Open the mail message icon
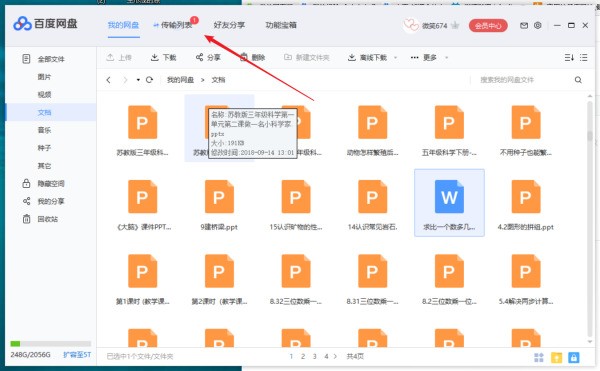The height and width of the screenshot is (371, 600). [x=524, y=26]
